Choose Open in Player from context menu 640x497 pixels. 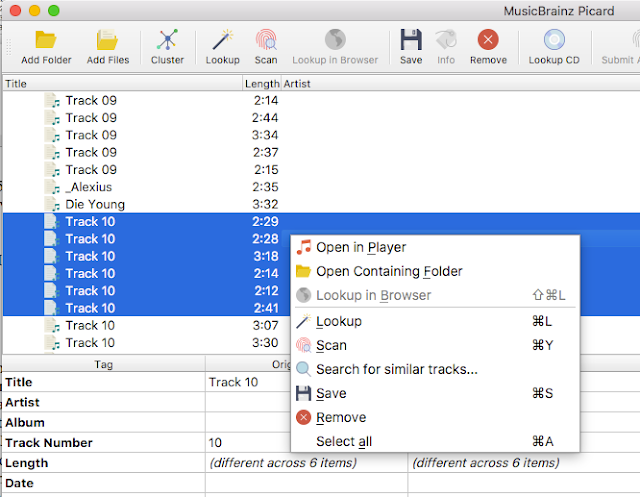(435, 247)
